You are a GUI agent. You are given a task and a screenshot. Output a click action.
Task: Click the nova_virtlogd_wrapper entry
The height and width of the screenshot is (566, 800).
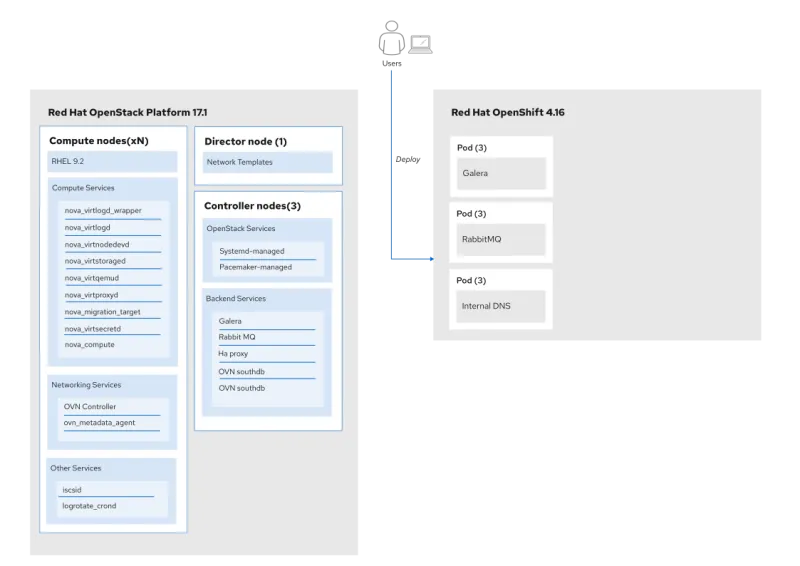pyautogui.click(x=103, y=210)
